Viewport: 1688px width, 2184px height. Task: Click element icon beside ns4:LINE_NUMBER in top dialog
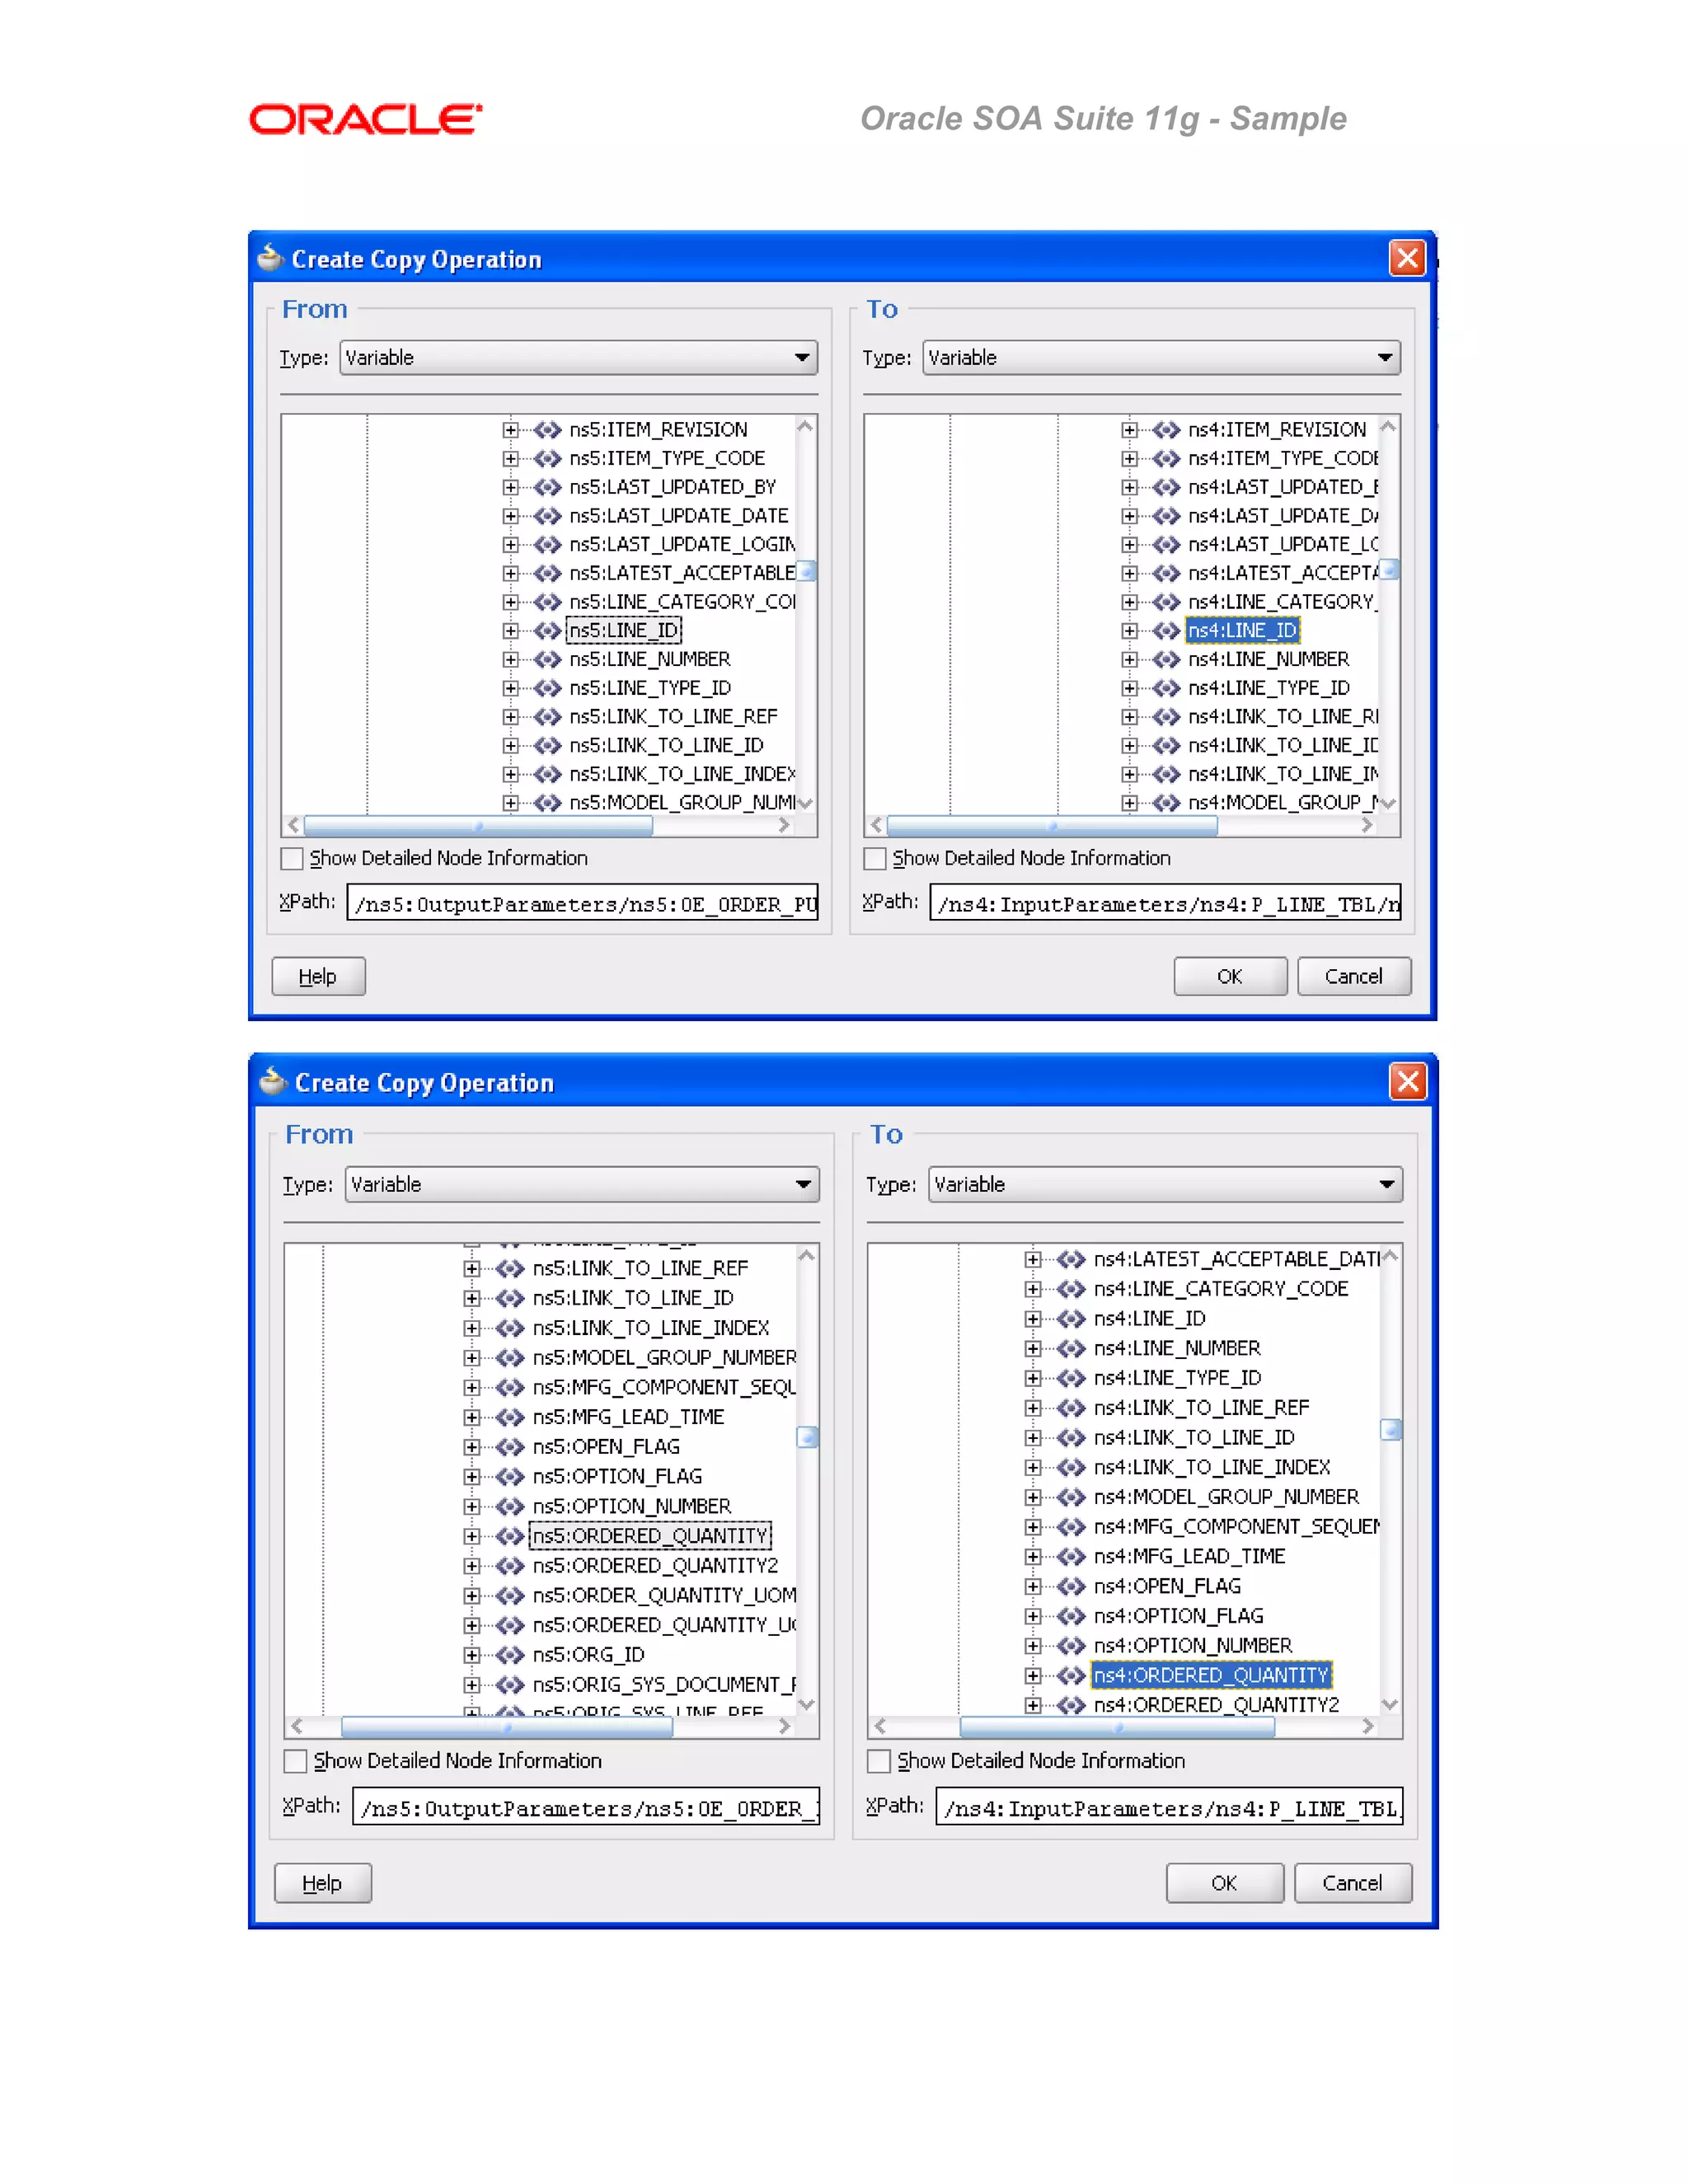[x=1166, y=660]
